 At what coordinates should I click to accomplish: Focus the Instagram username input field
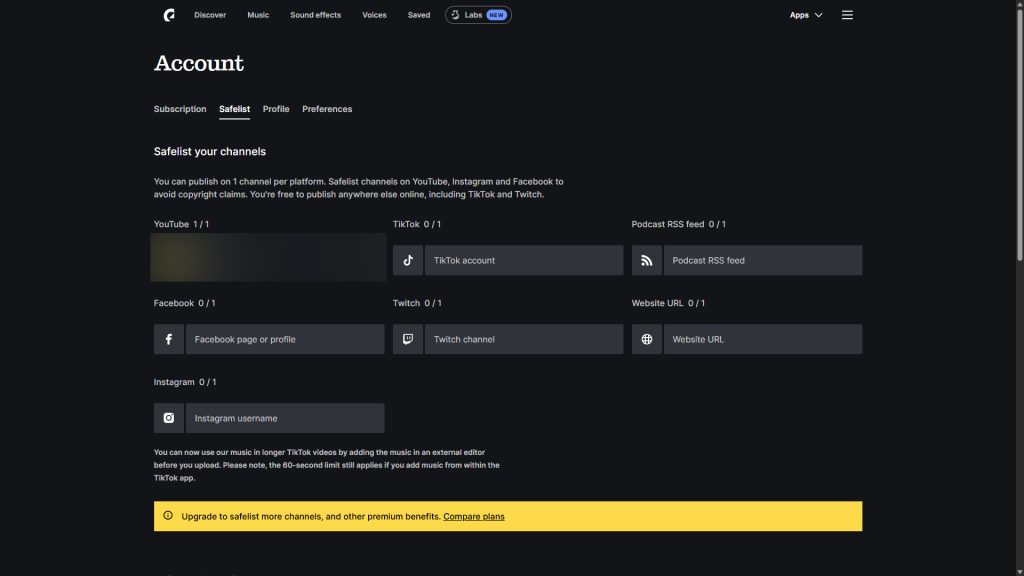[x=285, y=419]
